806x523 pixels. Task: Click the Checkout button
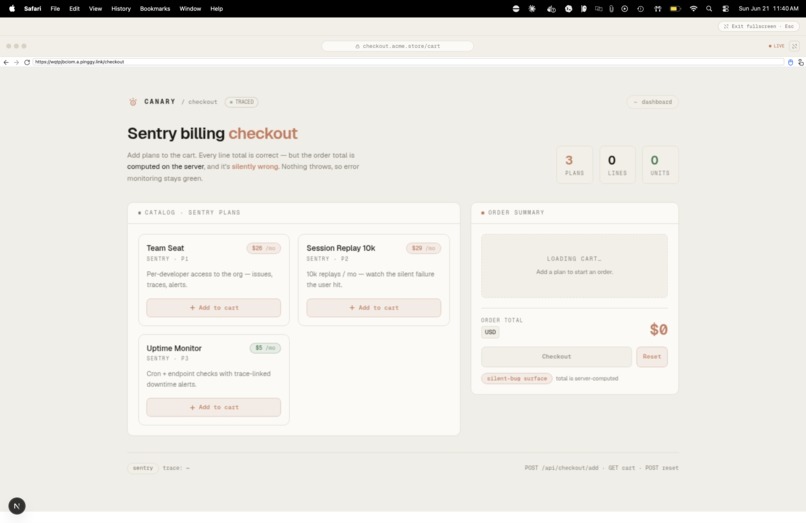coord(556,356)
